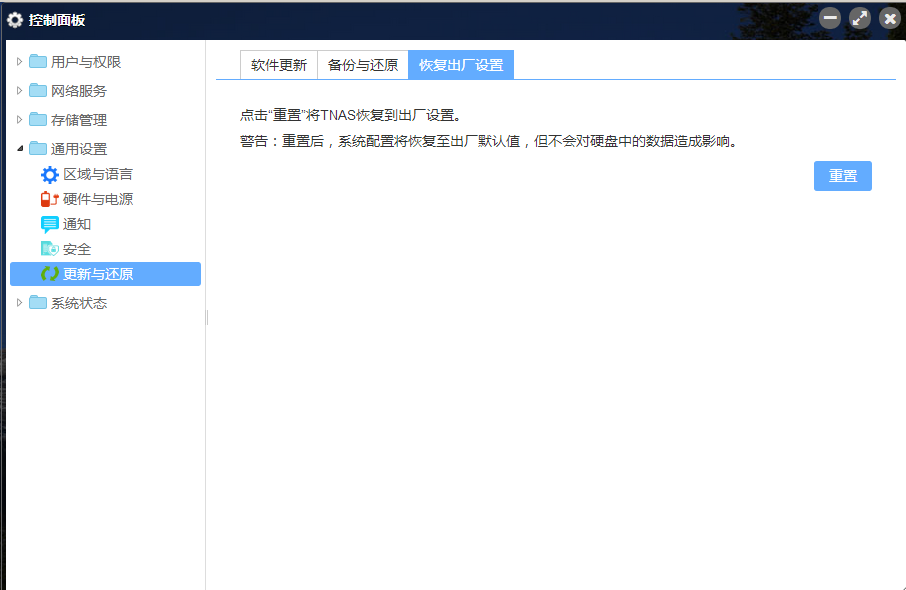Screen dimensions: 906x590
Task: Click the 通知 speech bubble icon
Action: (49, 224)
